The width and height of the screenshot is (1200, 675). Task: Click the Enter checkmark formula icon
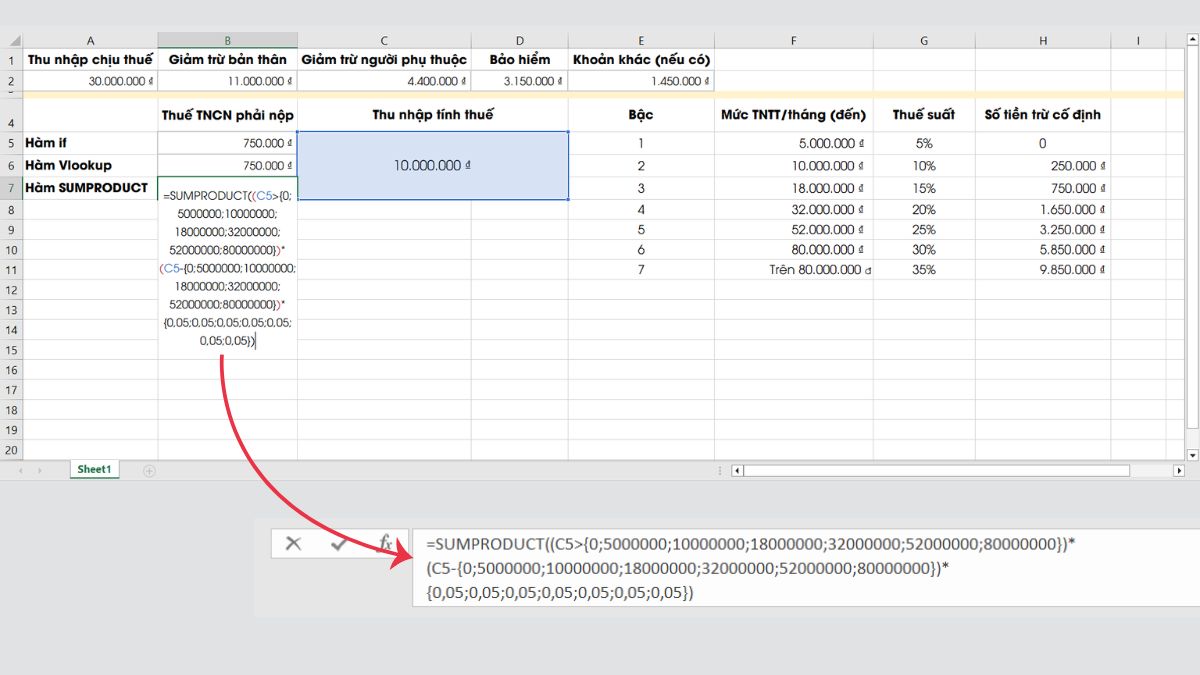pos(339,543)
